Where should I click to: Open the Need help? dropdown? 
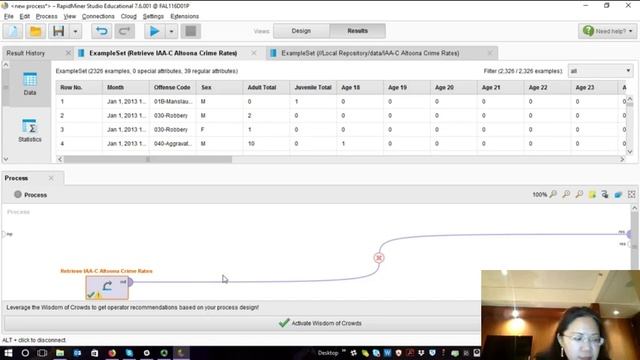click(x=608, y=31)
